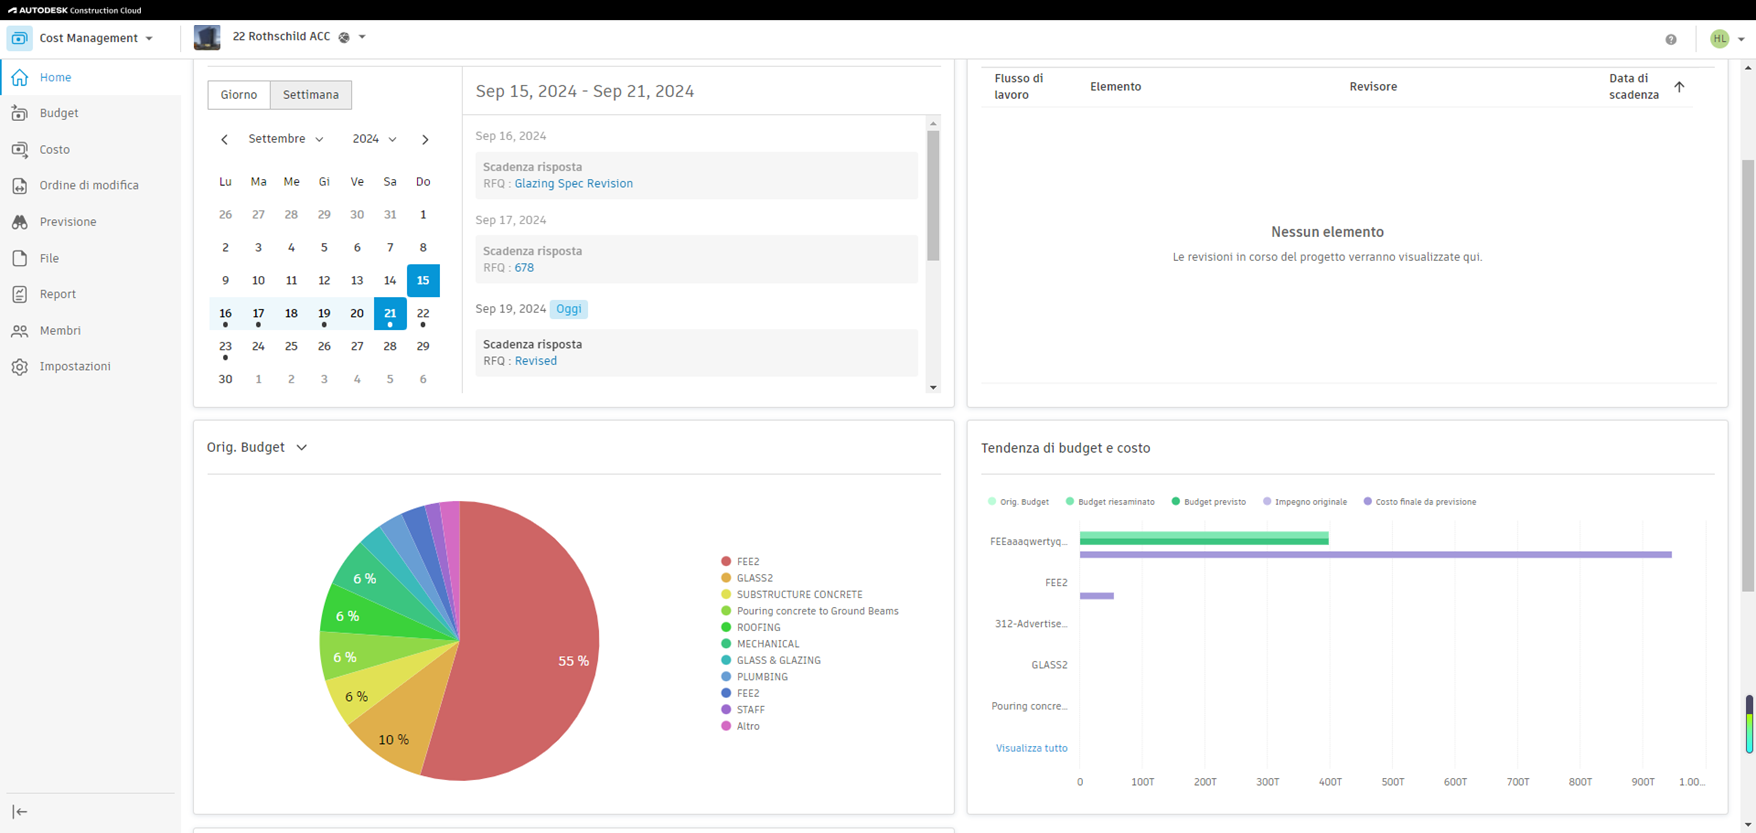Viewport: 1756px width, 833px height.
Task: Click Altro legend entry
Action: [x=740, y=726]
